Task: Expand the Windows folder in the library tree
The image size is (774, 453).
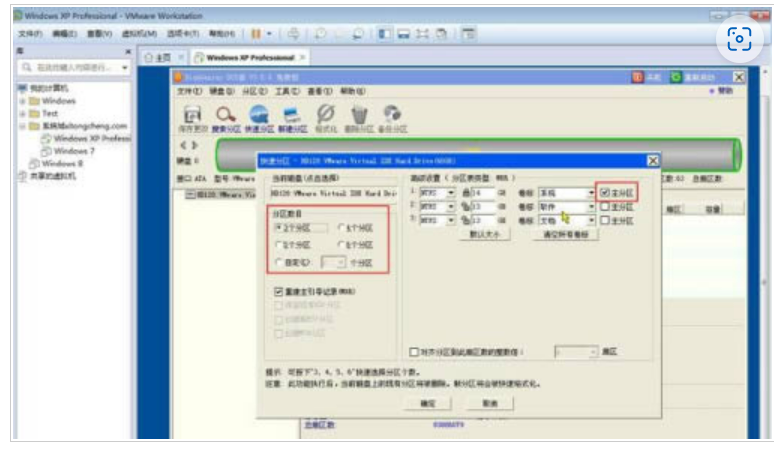Action: point(21,101)
